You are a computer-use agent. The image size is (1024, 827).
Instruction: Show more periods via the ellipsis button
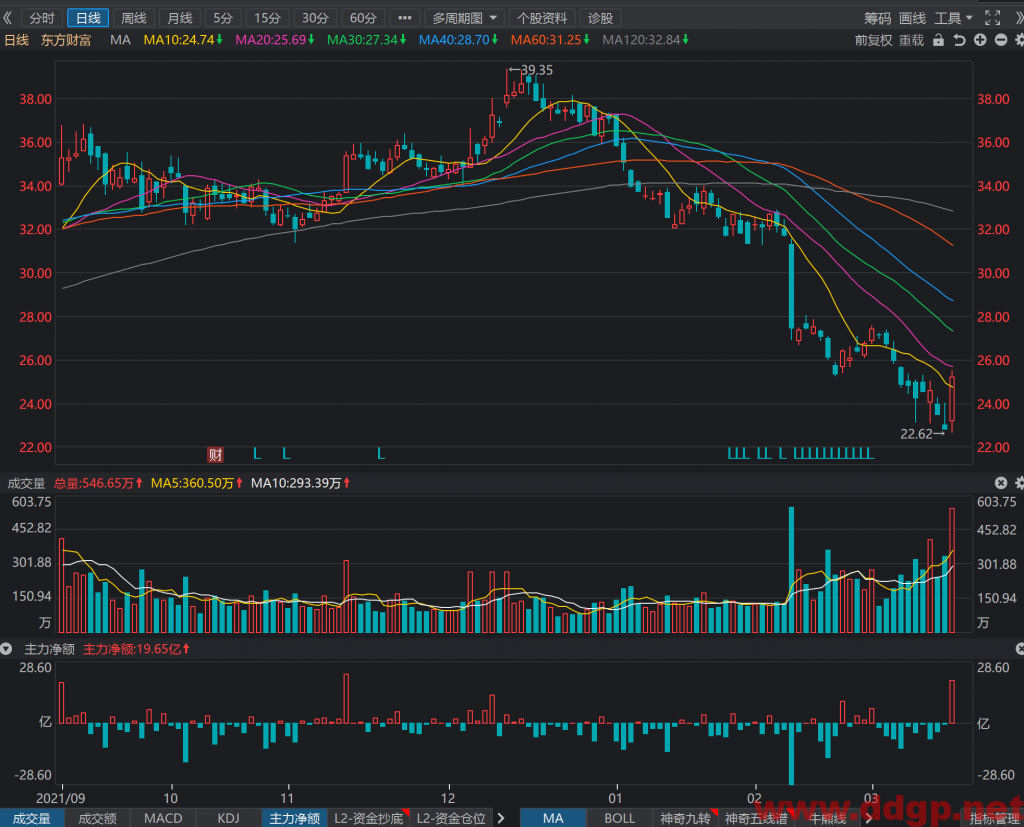[x=405, y=18]
